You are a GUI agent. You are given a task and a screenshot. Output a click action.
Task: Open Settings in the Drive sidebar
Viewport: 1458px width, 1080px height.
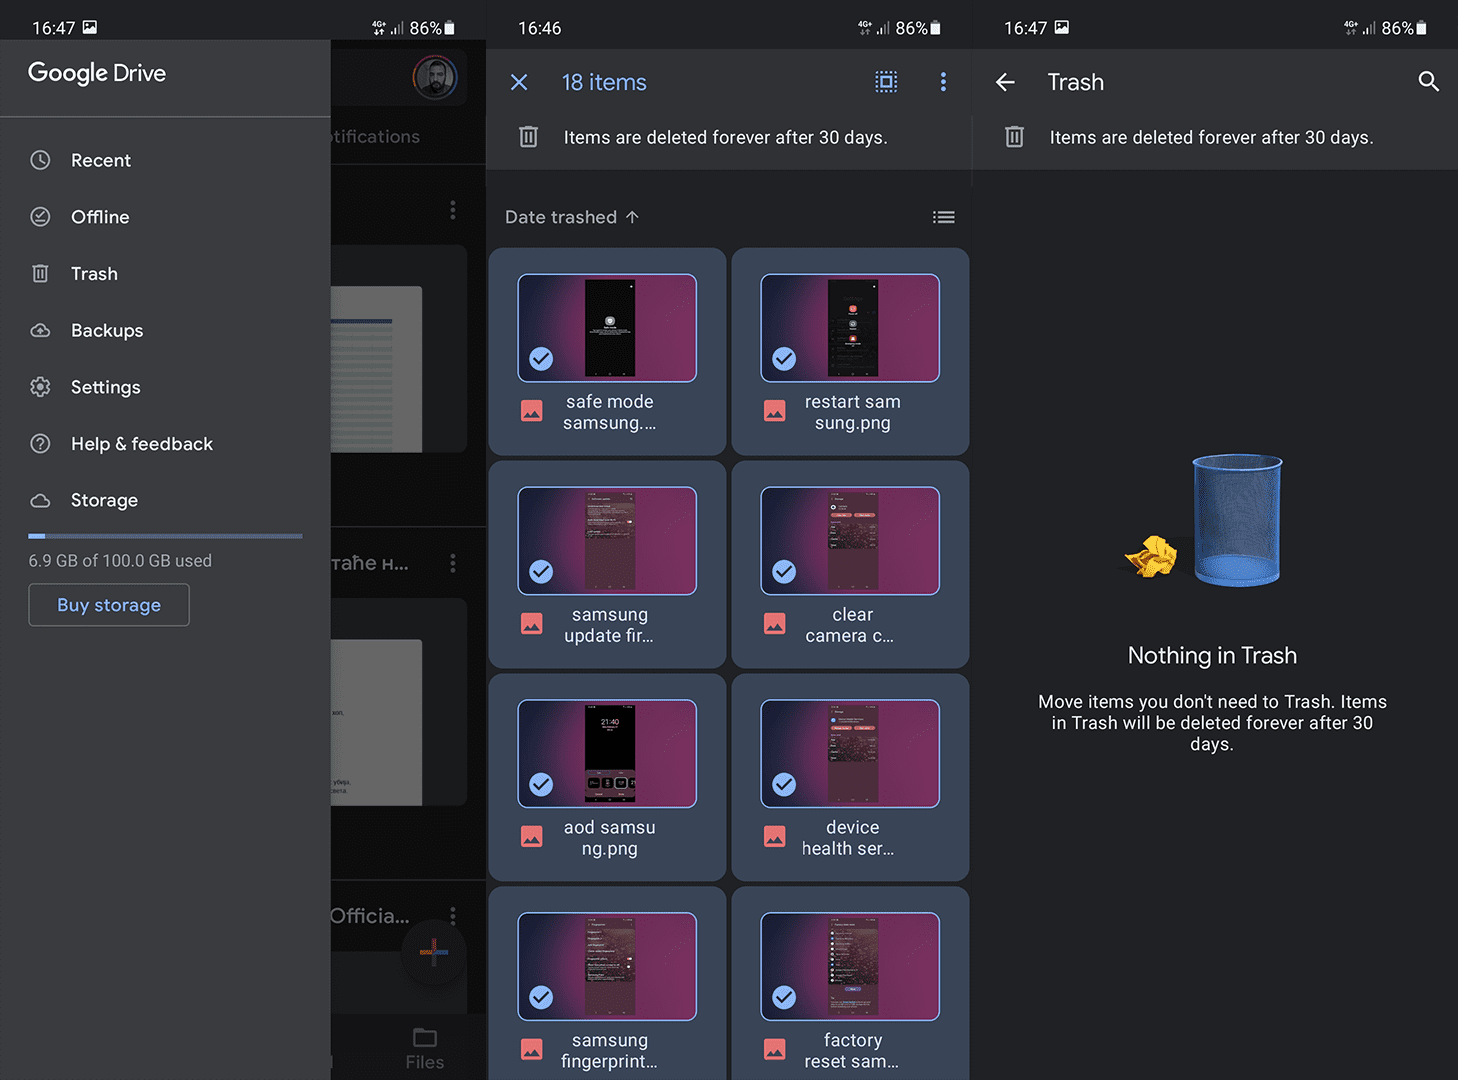point(105,387)
